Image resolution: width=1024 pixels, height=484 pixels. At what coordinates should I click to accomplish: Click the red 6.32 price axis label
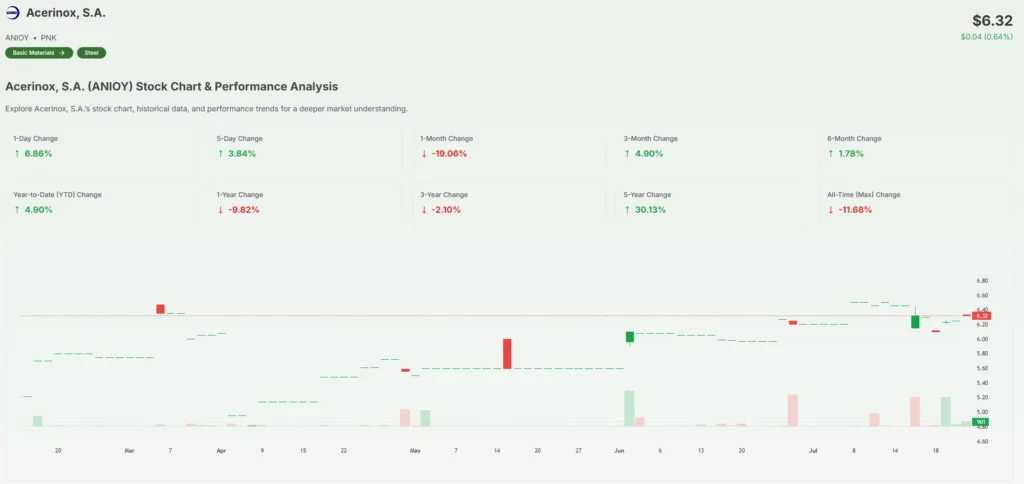tap(981, 315)
